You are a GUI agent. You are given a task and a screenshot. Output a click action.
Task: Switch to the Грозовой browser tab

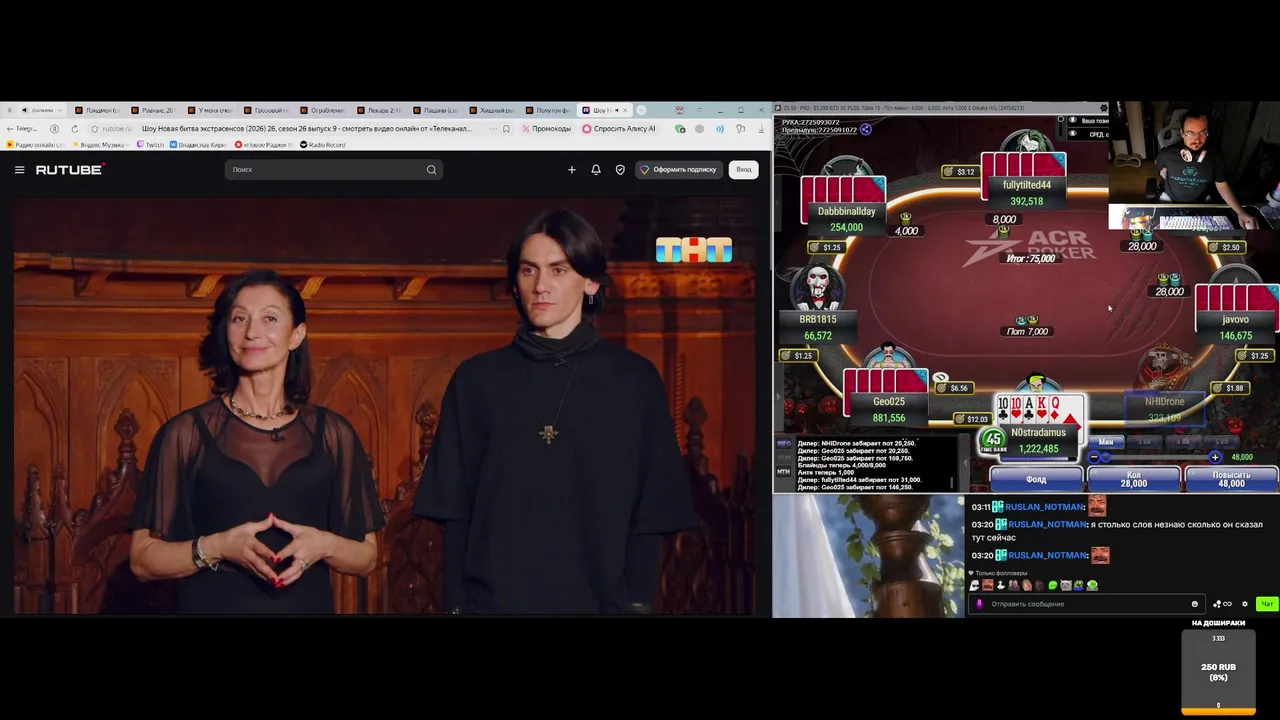(x=268, y=110)
